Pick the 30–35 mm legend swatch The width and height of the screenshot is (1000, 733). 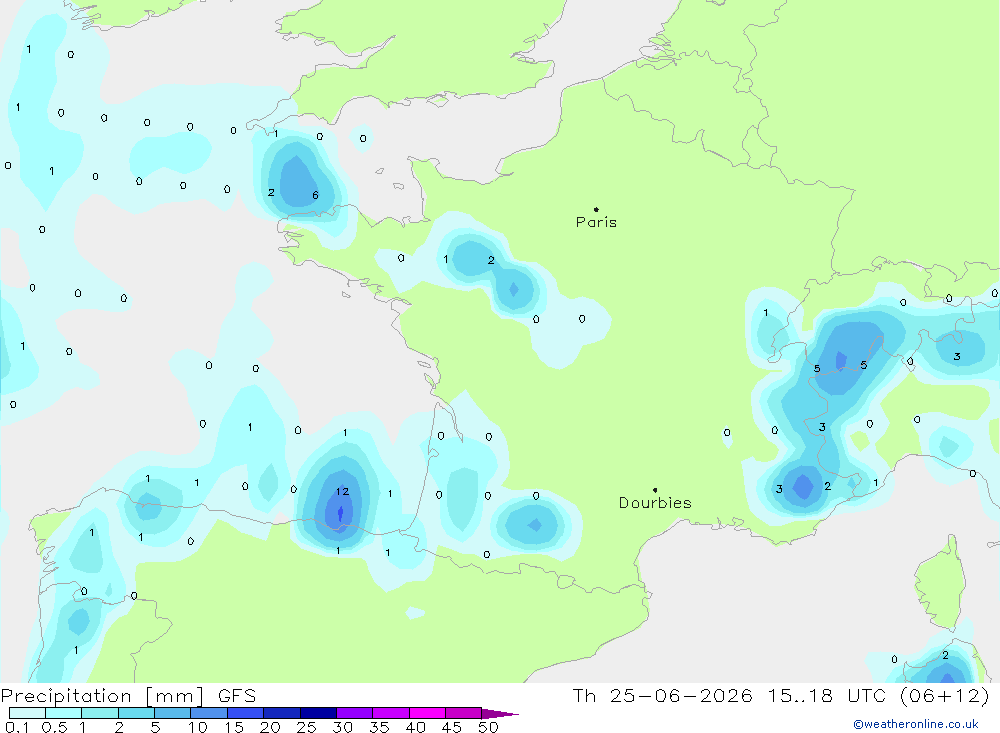pyautogui.click(x=354, y=713)
